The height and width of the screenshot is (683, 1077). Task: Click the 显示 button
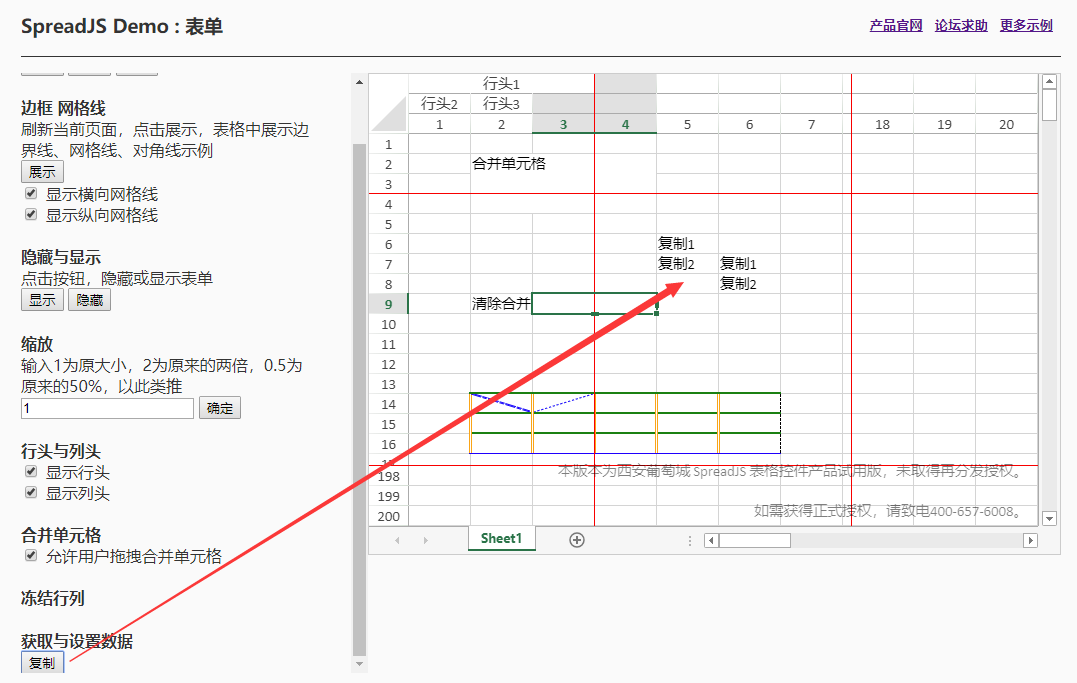(42, 300)
